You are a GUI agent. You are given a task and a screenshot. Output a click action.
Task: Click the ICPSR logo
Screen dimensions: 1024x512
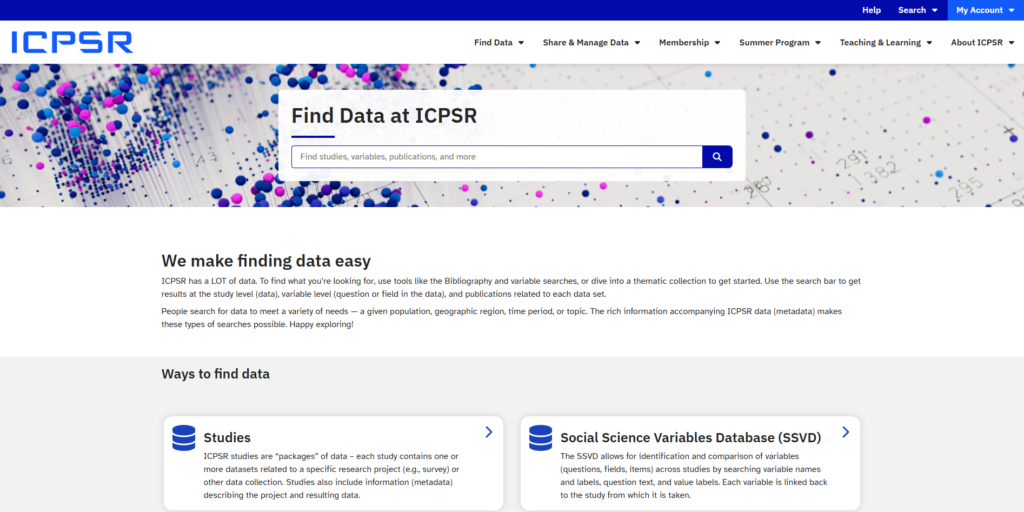[x=72, y=42]
